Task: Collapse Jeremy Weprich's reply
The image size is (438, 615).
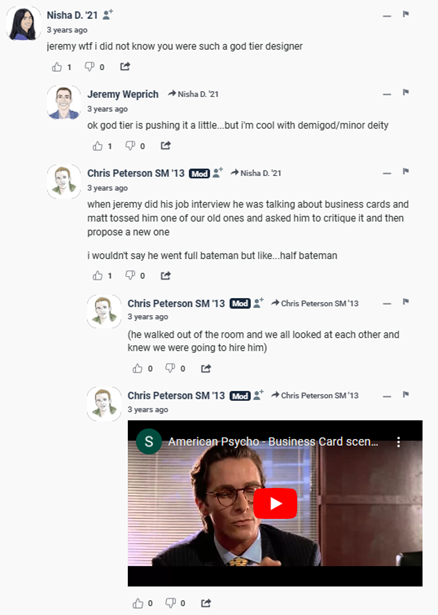Action: pos(387,95)
